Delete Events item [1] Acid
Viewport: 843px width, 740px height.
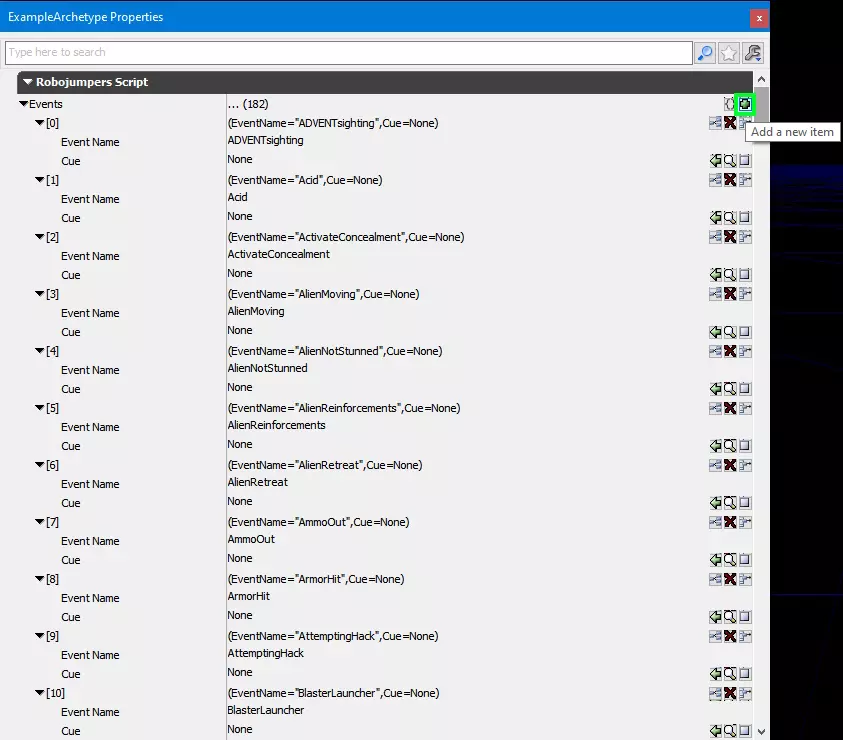(730, 180)
